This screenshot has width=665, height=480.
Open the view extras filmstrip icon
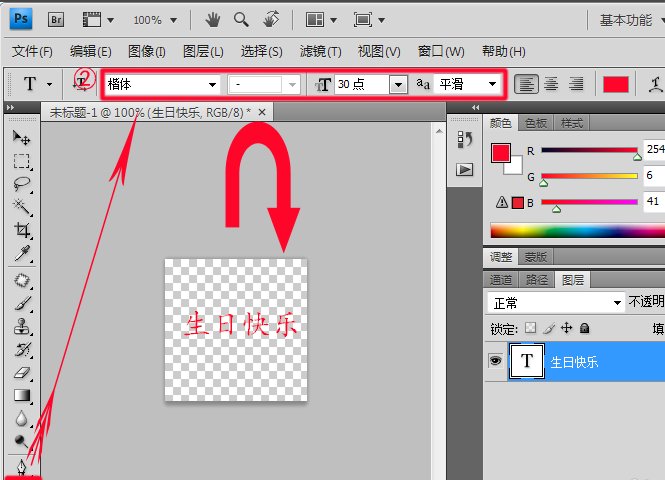tap(92, 20)
